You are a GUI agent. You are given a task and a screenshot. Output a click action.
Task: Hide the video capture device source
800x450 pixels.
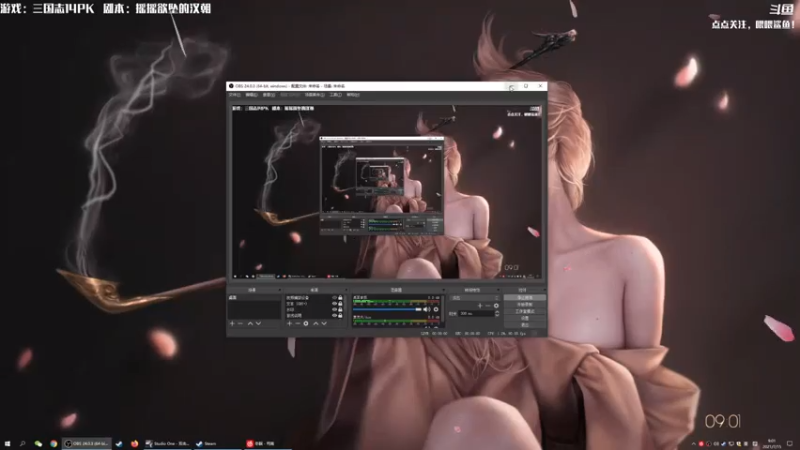tap(335, 297)
